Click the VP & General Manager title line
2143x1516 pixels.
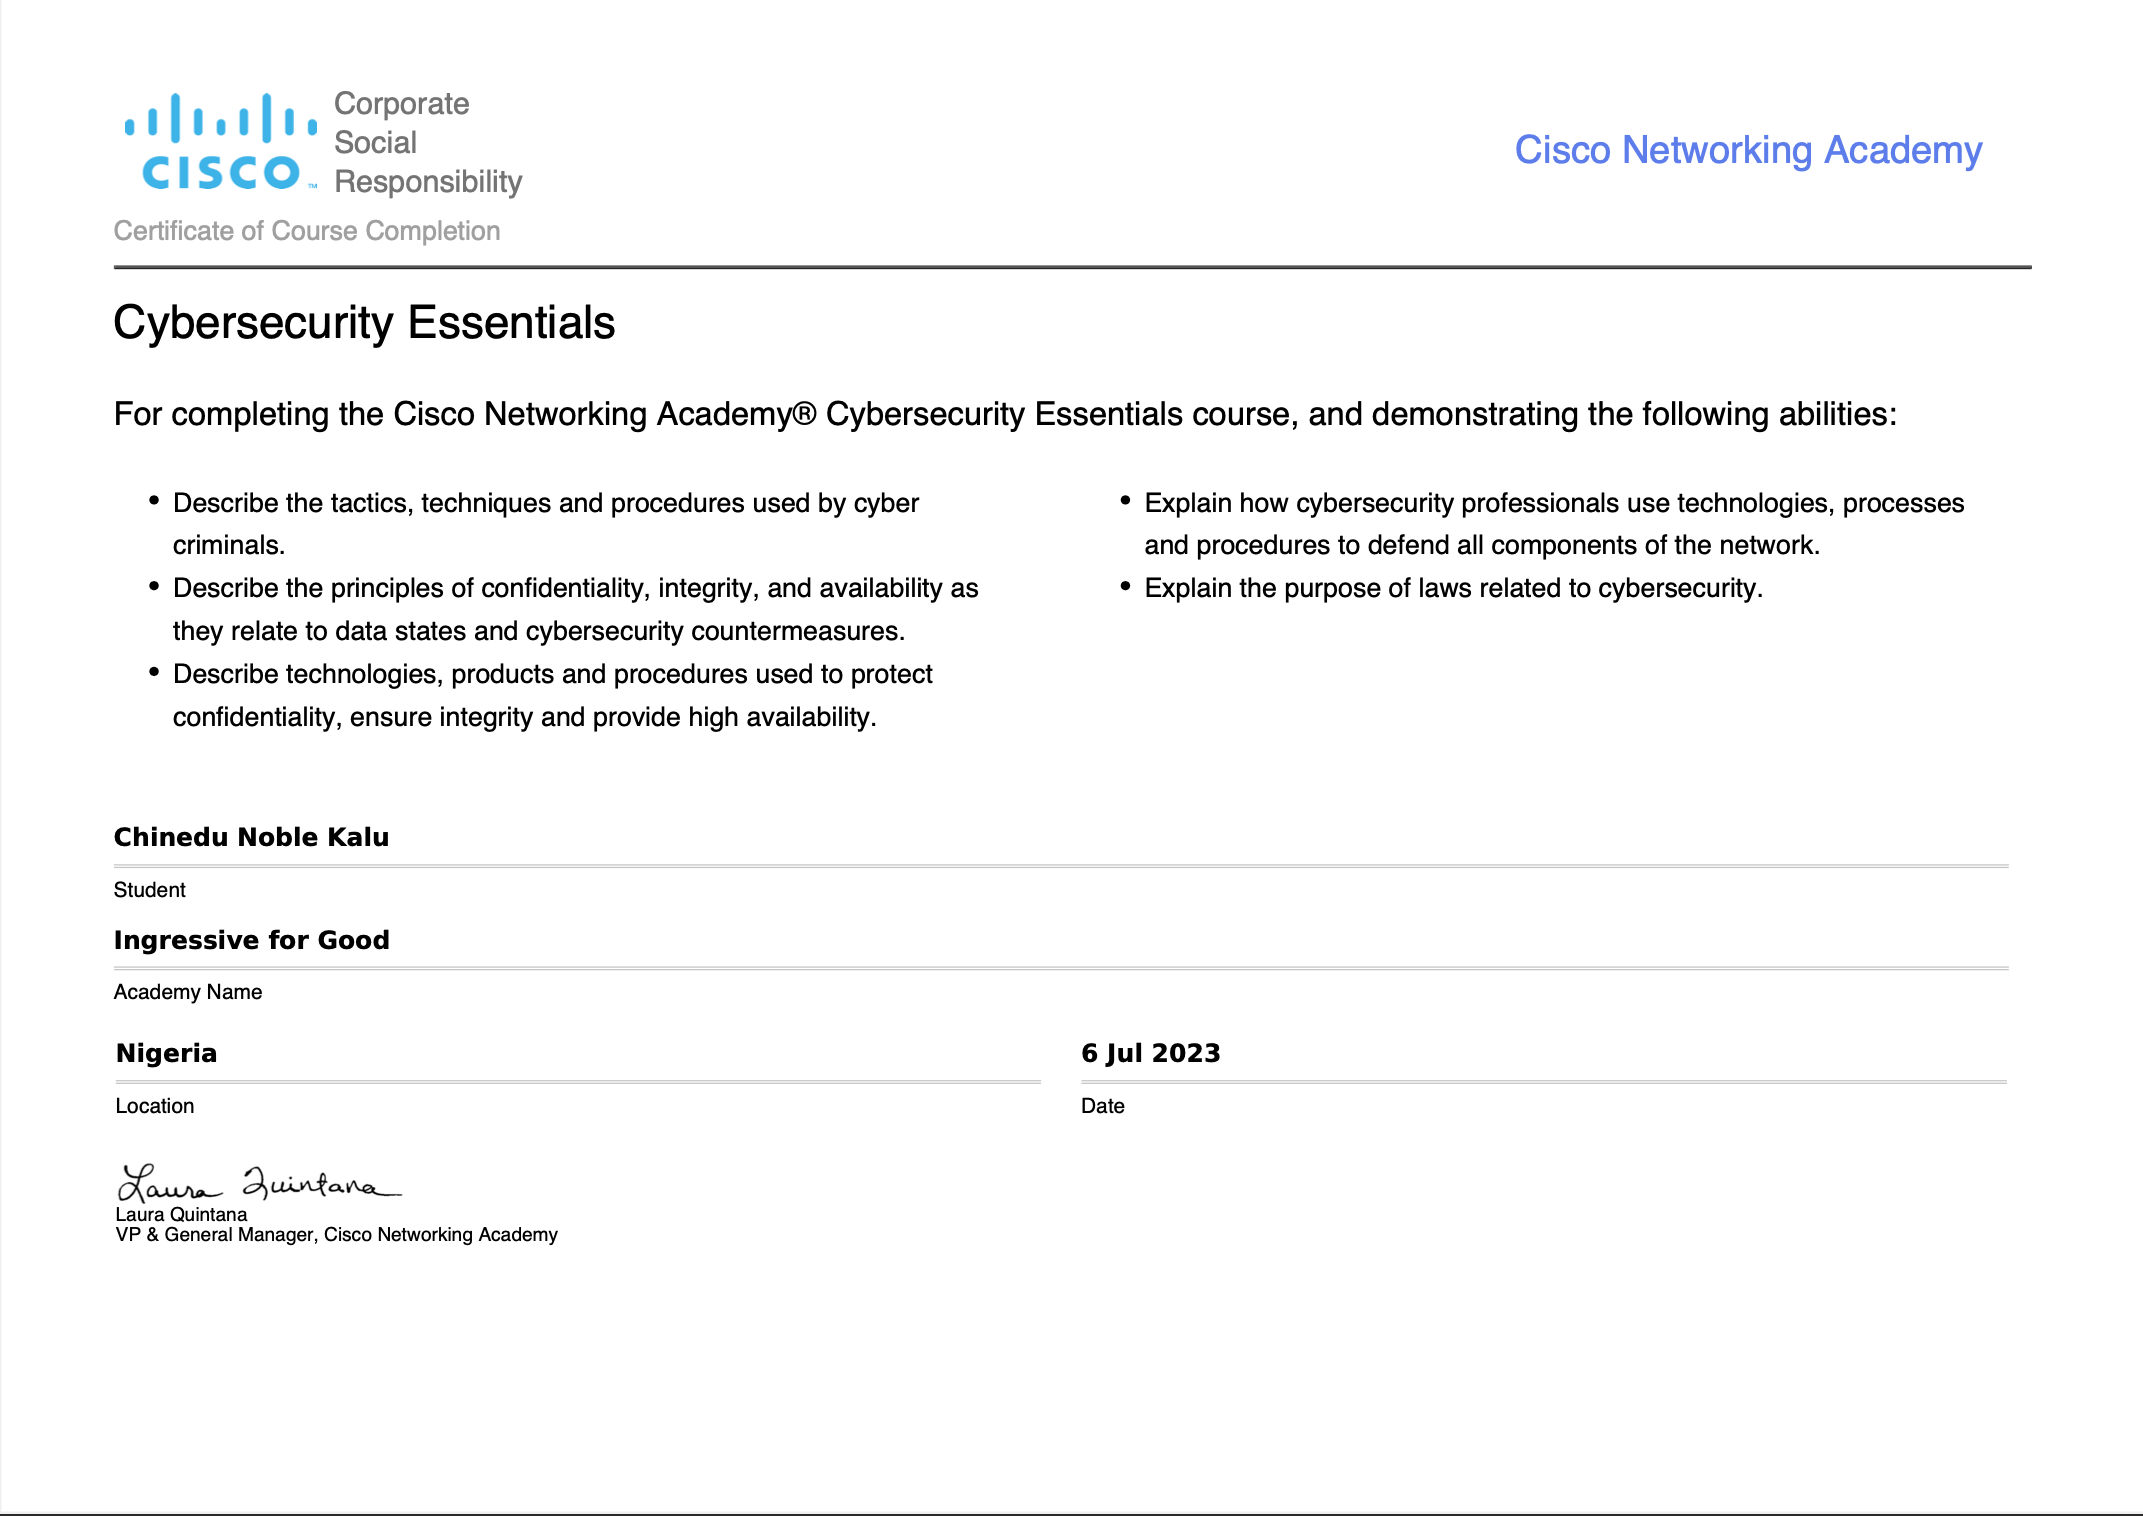pyautogui.click(x=336, y=1235)
